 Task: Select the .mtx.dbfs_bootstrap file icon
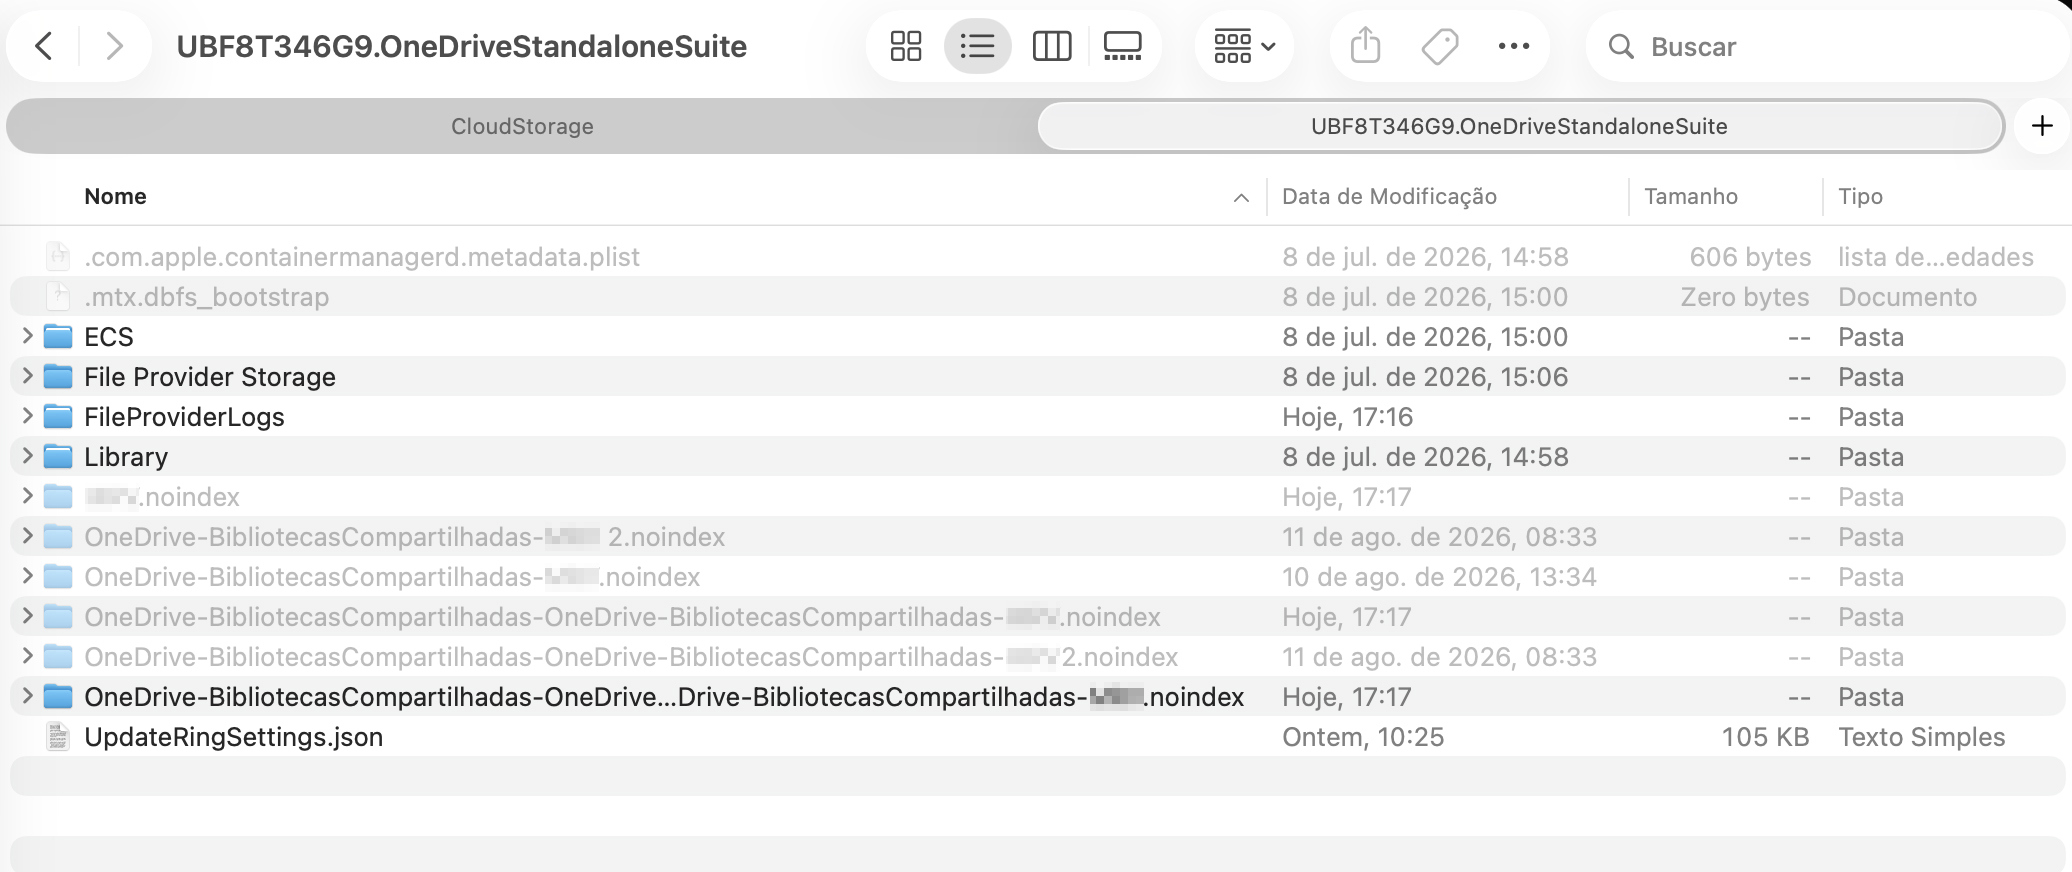click(x=59, y=297)
